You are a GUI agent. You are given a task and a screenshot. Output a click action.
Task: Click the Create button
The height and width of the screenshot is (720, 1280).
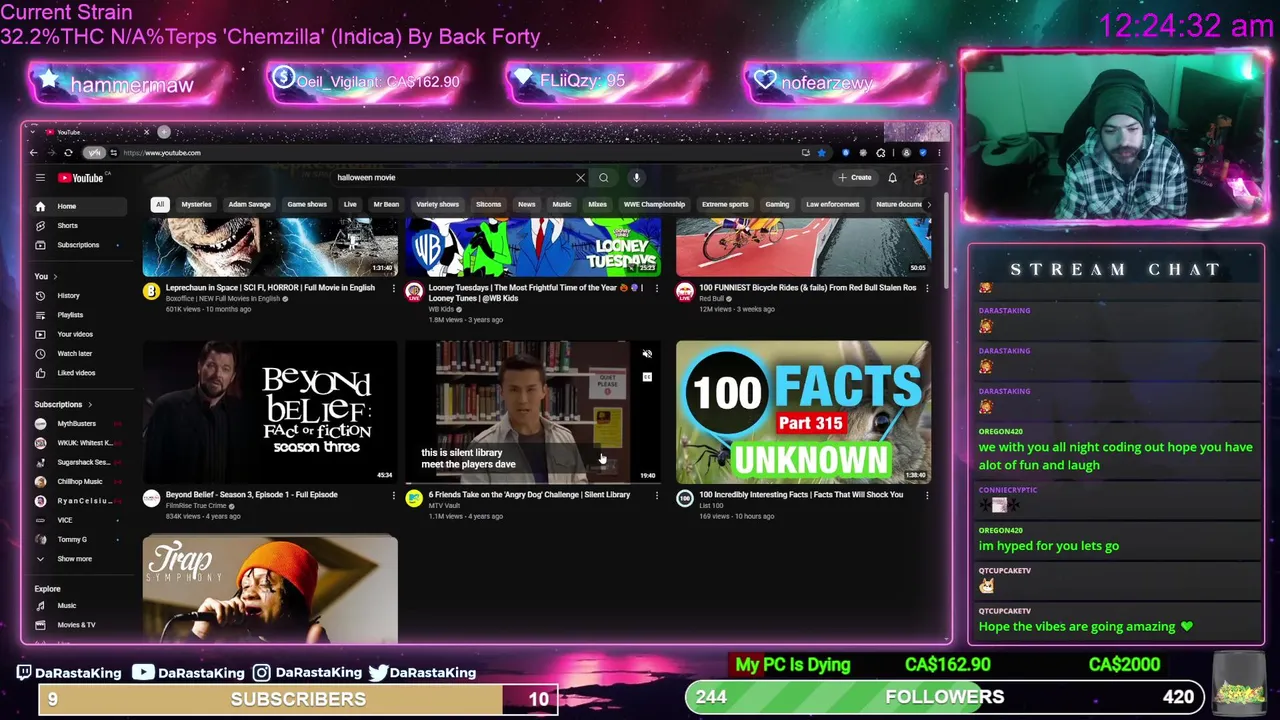[855, 178]
